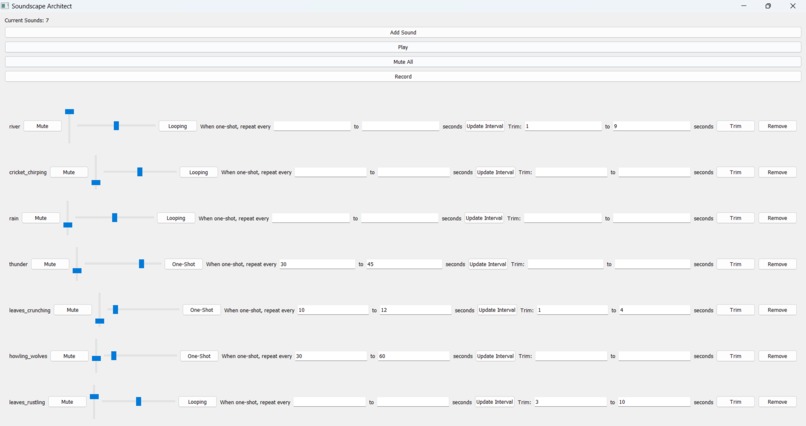Mute the rain sound
The image size is (806, 426).
[x=41, y=218]
